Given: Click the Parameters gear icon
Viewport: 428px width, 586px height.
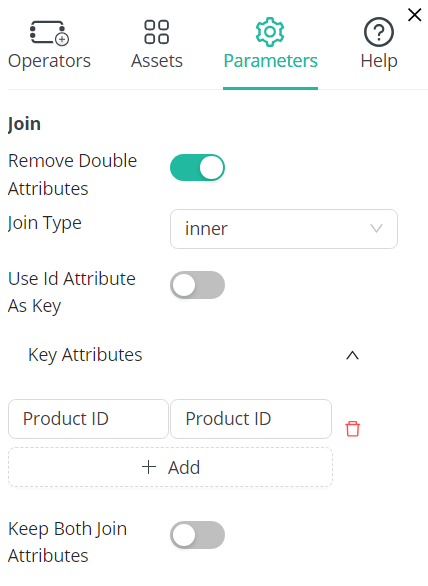Looking at the screenshot, I should pyautogui.click(x=270, y=32).
